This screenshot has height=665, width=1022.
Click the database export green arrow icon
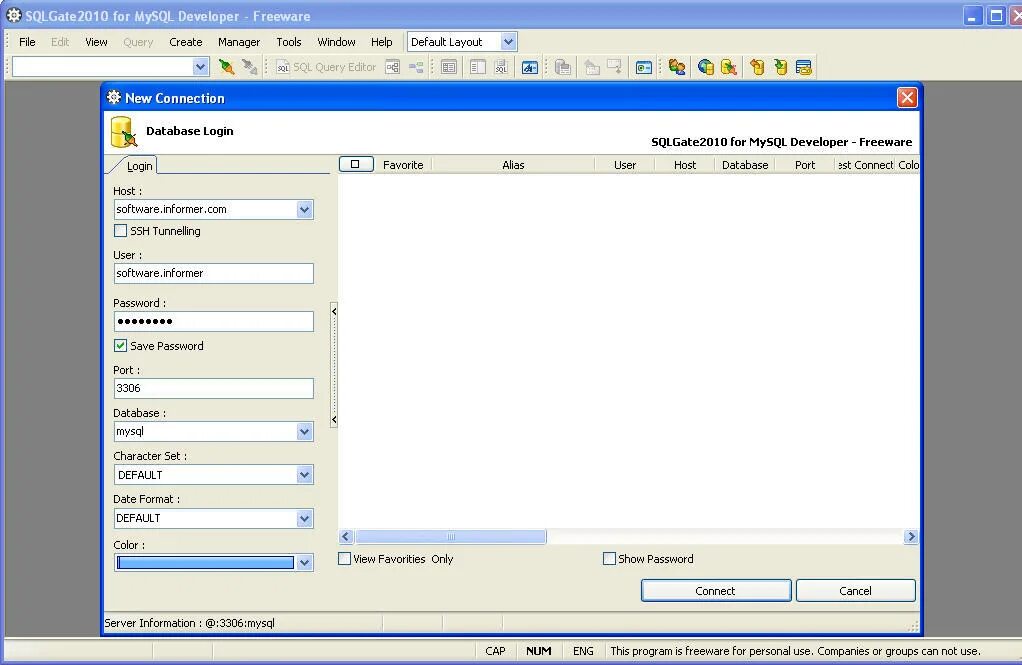point(780,66)
